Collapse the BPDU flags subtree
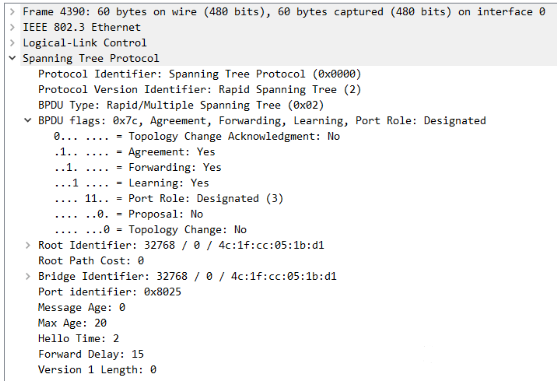Image resolution: width=560 pixels, height=389 pixels. pos(28,120)
